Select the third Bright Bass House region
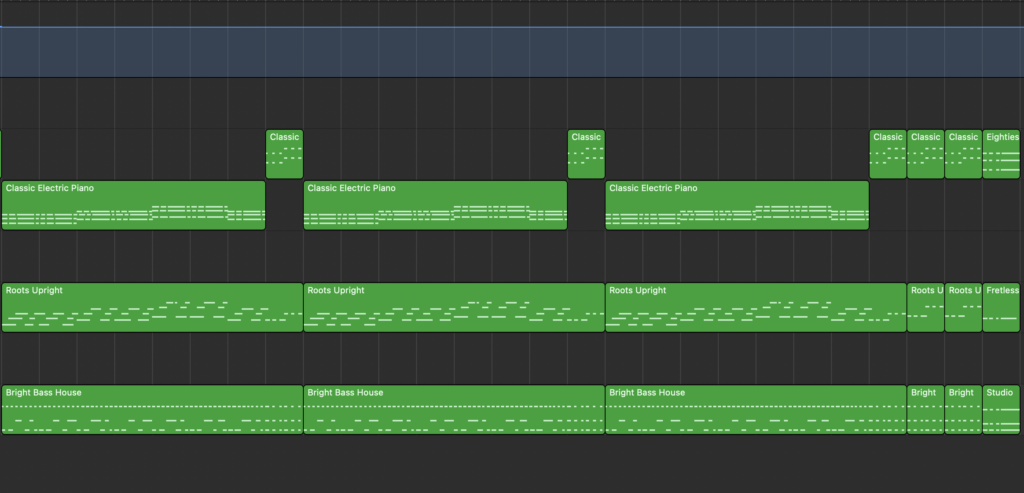 coord(756,410)
